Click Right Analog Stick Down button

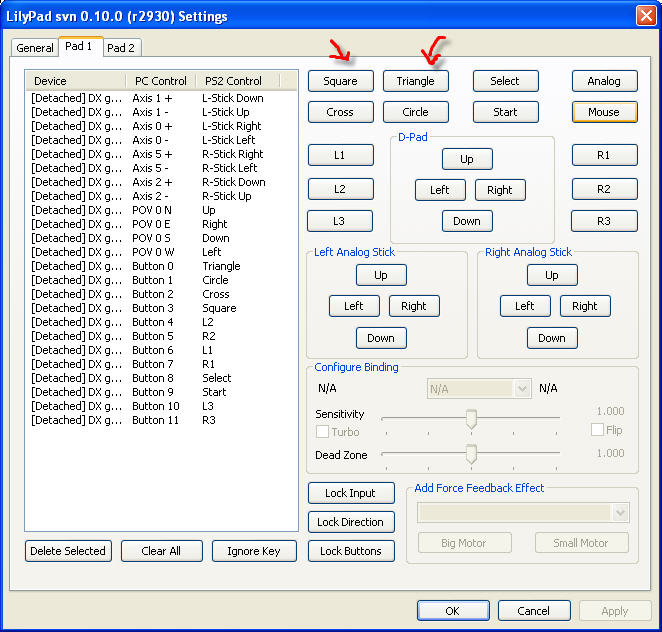pyautogui.click(x=552, y=338)
